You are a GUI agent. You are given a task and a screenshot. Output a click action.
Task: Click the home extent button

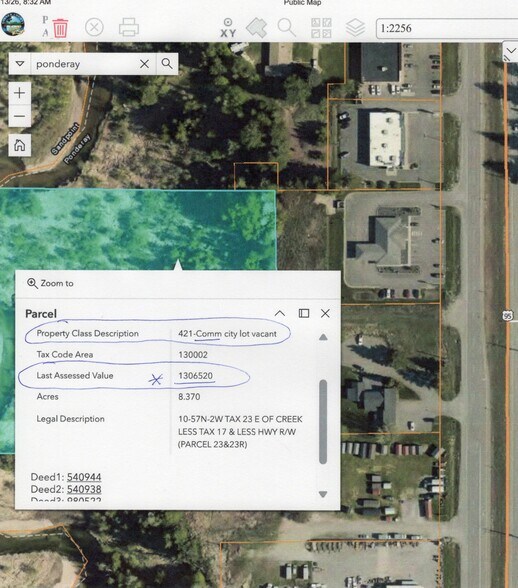point(20,145)
